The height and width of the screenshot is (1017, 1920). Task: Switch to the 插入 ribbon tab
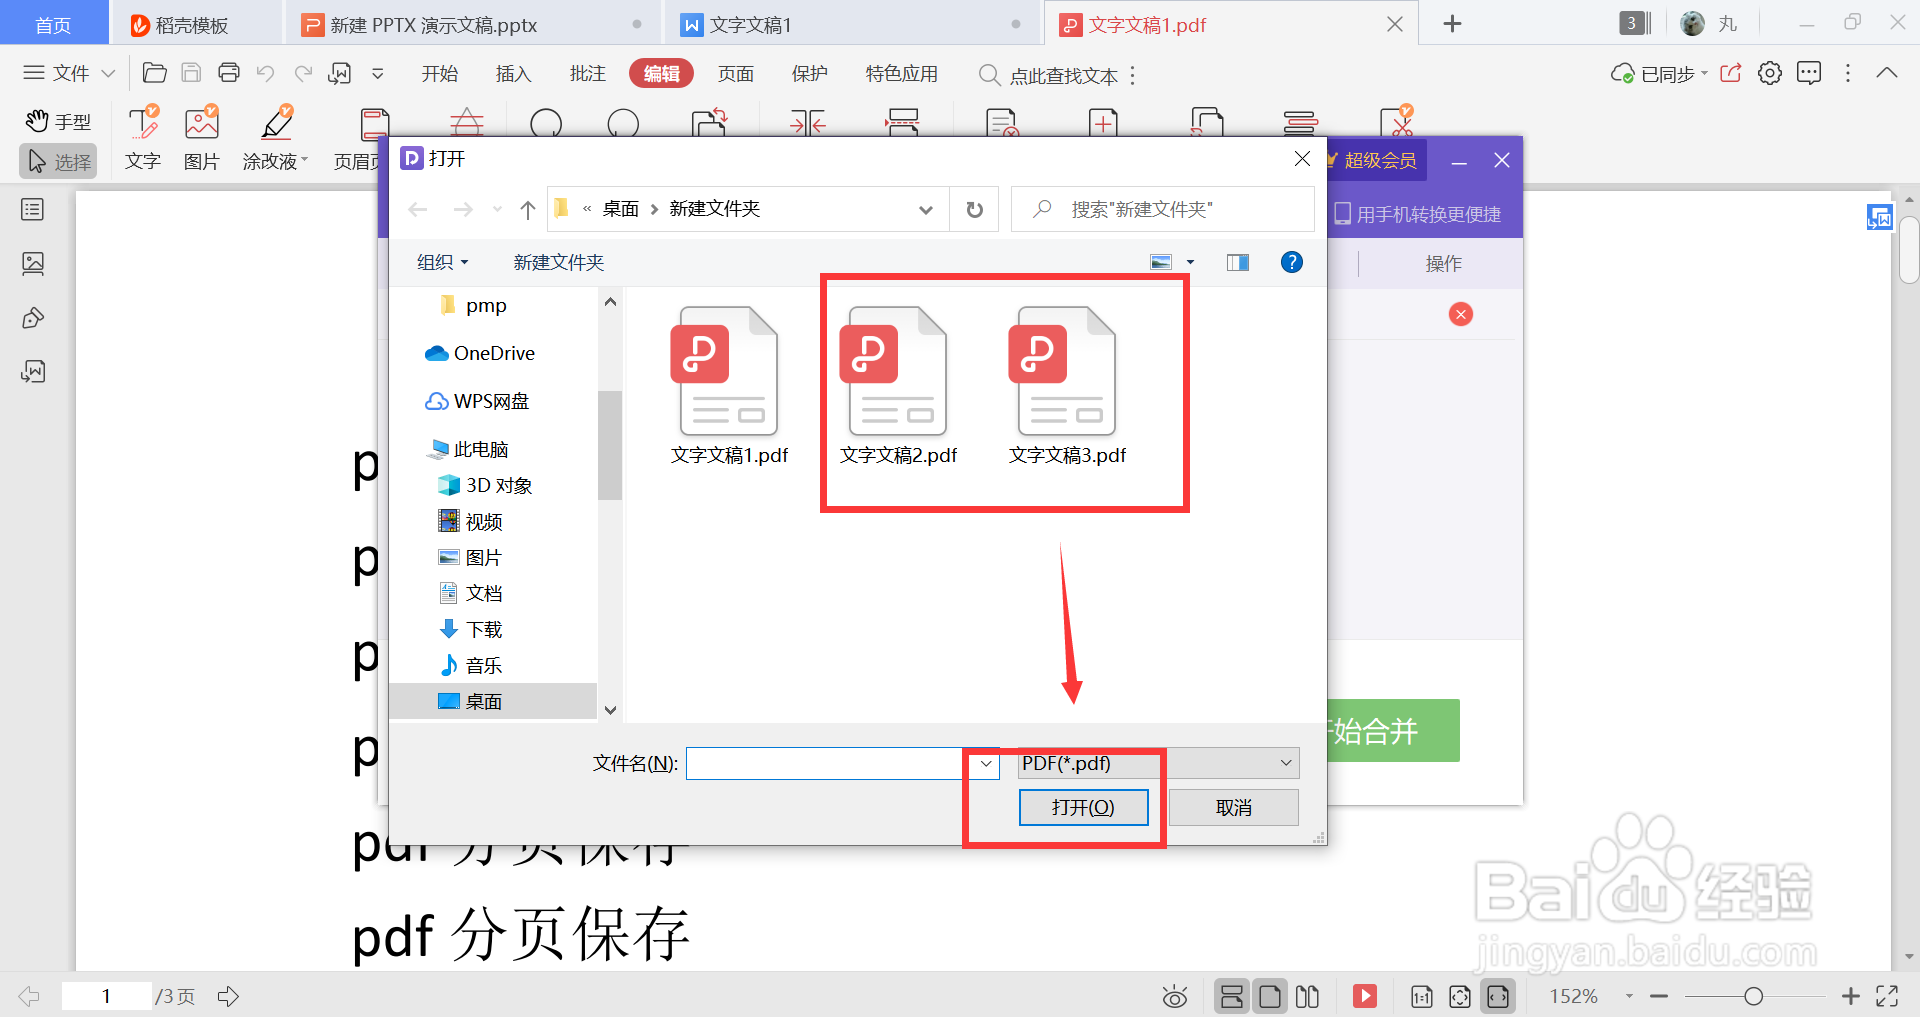[x=513, y=73]
